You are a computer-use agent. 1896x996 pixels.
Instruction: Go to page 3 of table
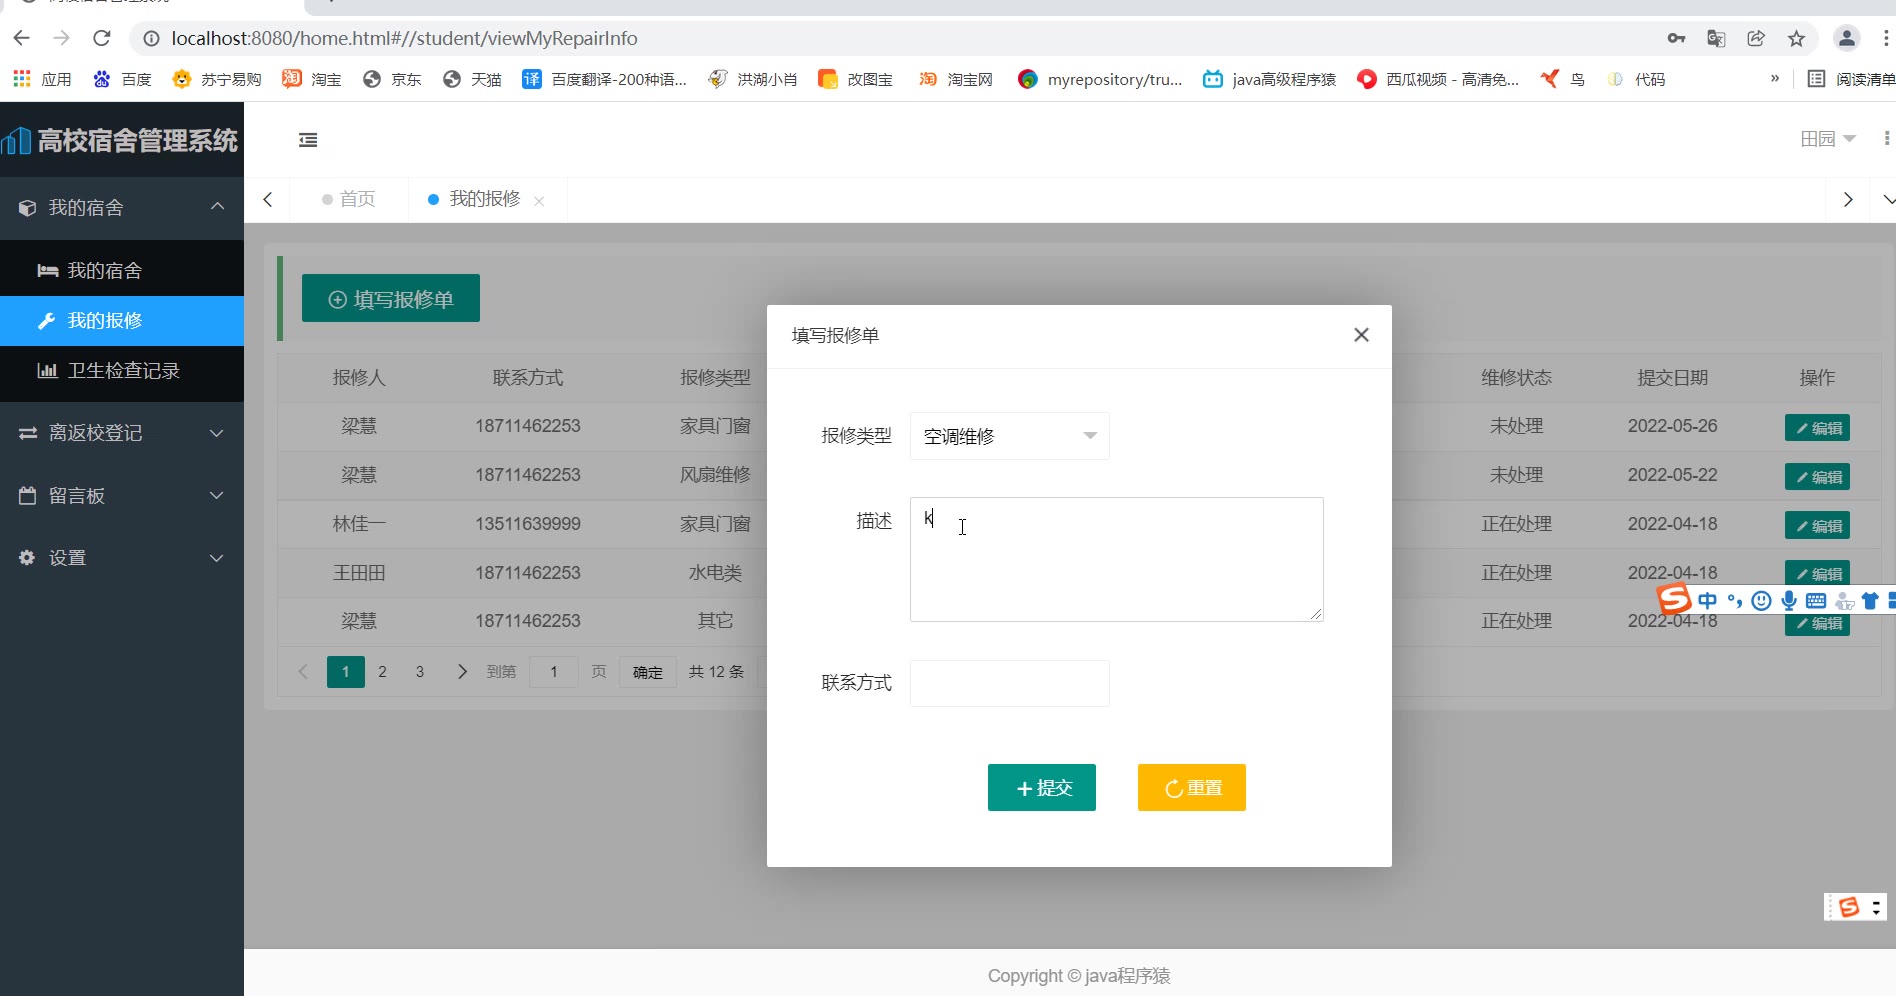pyautogui.click(x=420, y=672)
